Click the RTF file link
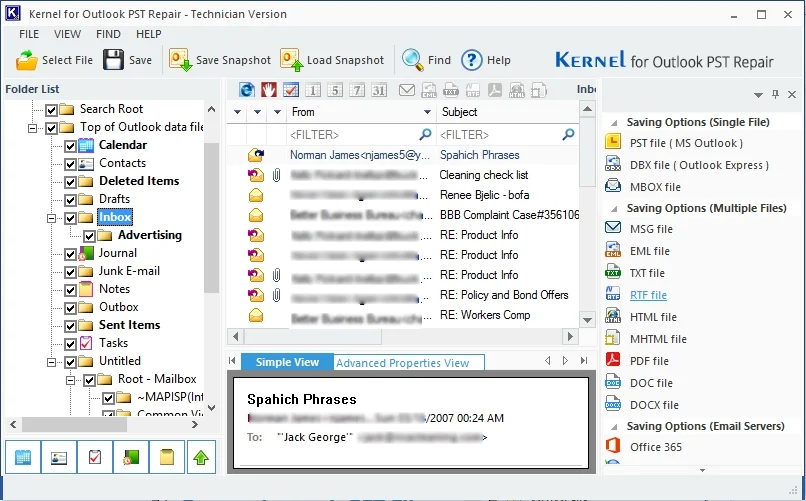Viewport: 806px width, 501px height. [x=648, y=295]
